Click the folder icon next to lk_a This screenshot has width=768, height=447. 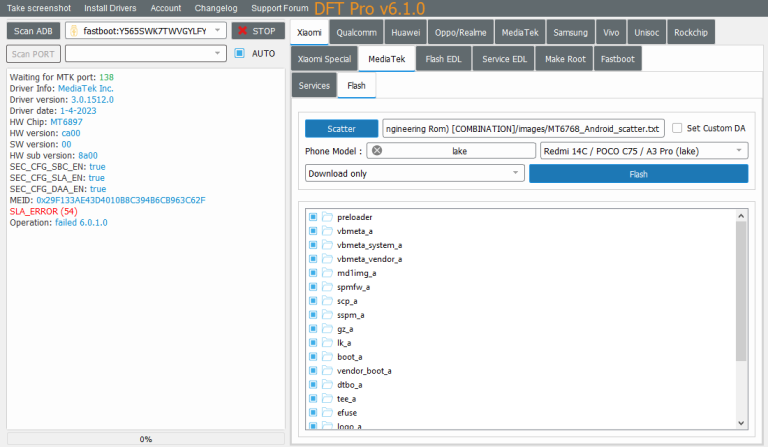tap(327, 342)
